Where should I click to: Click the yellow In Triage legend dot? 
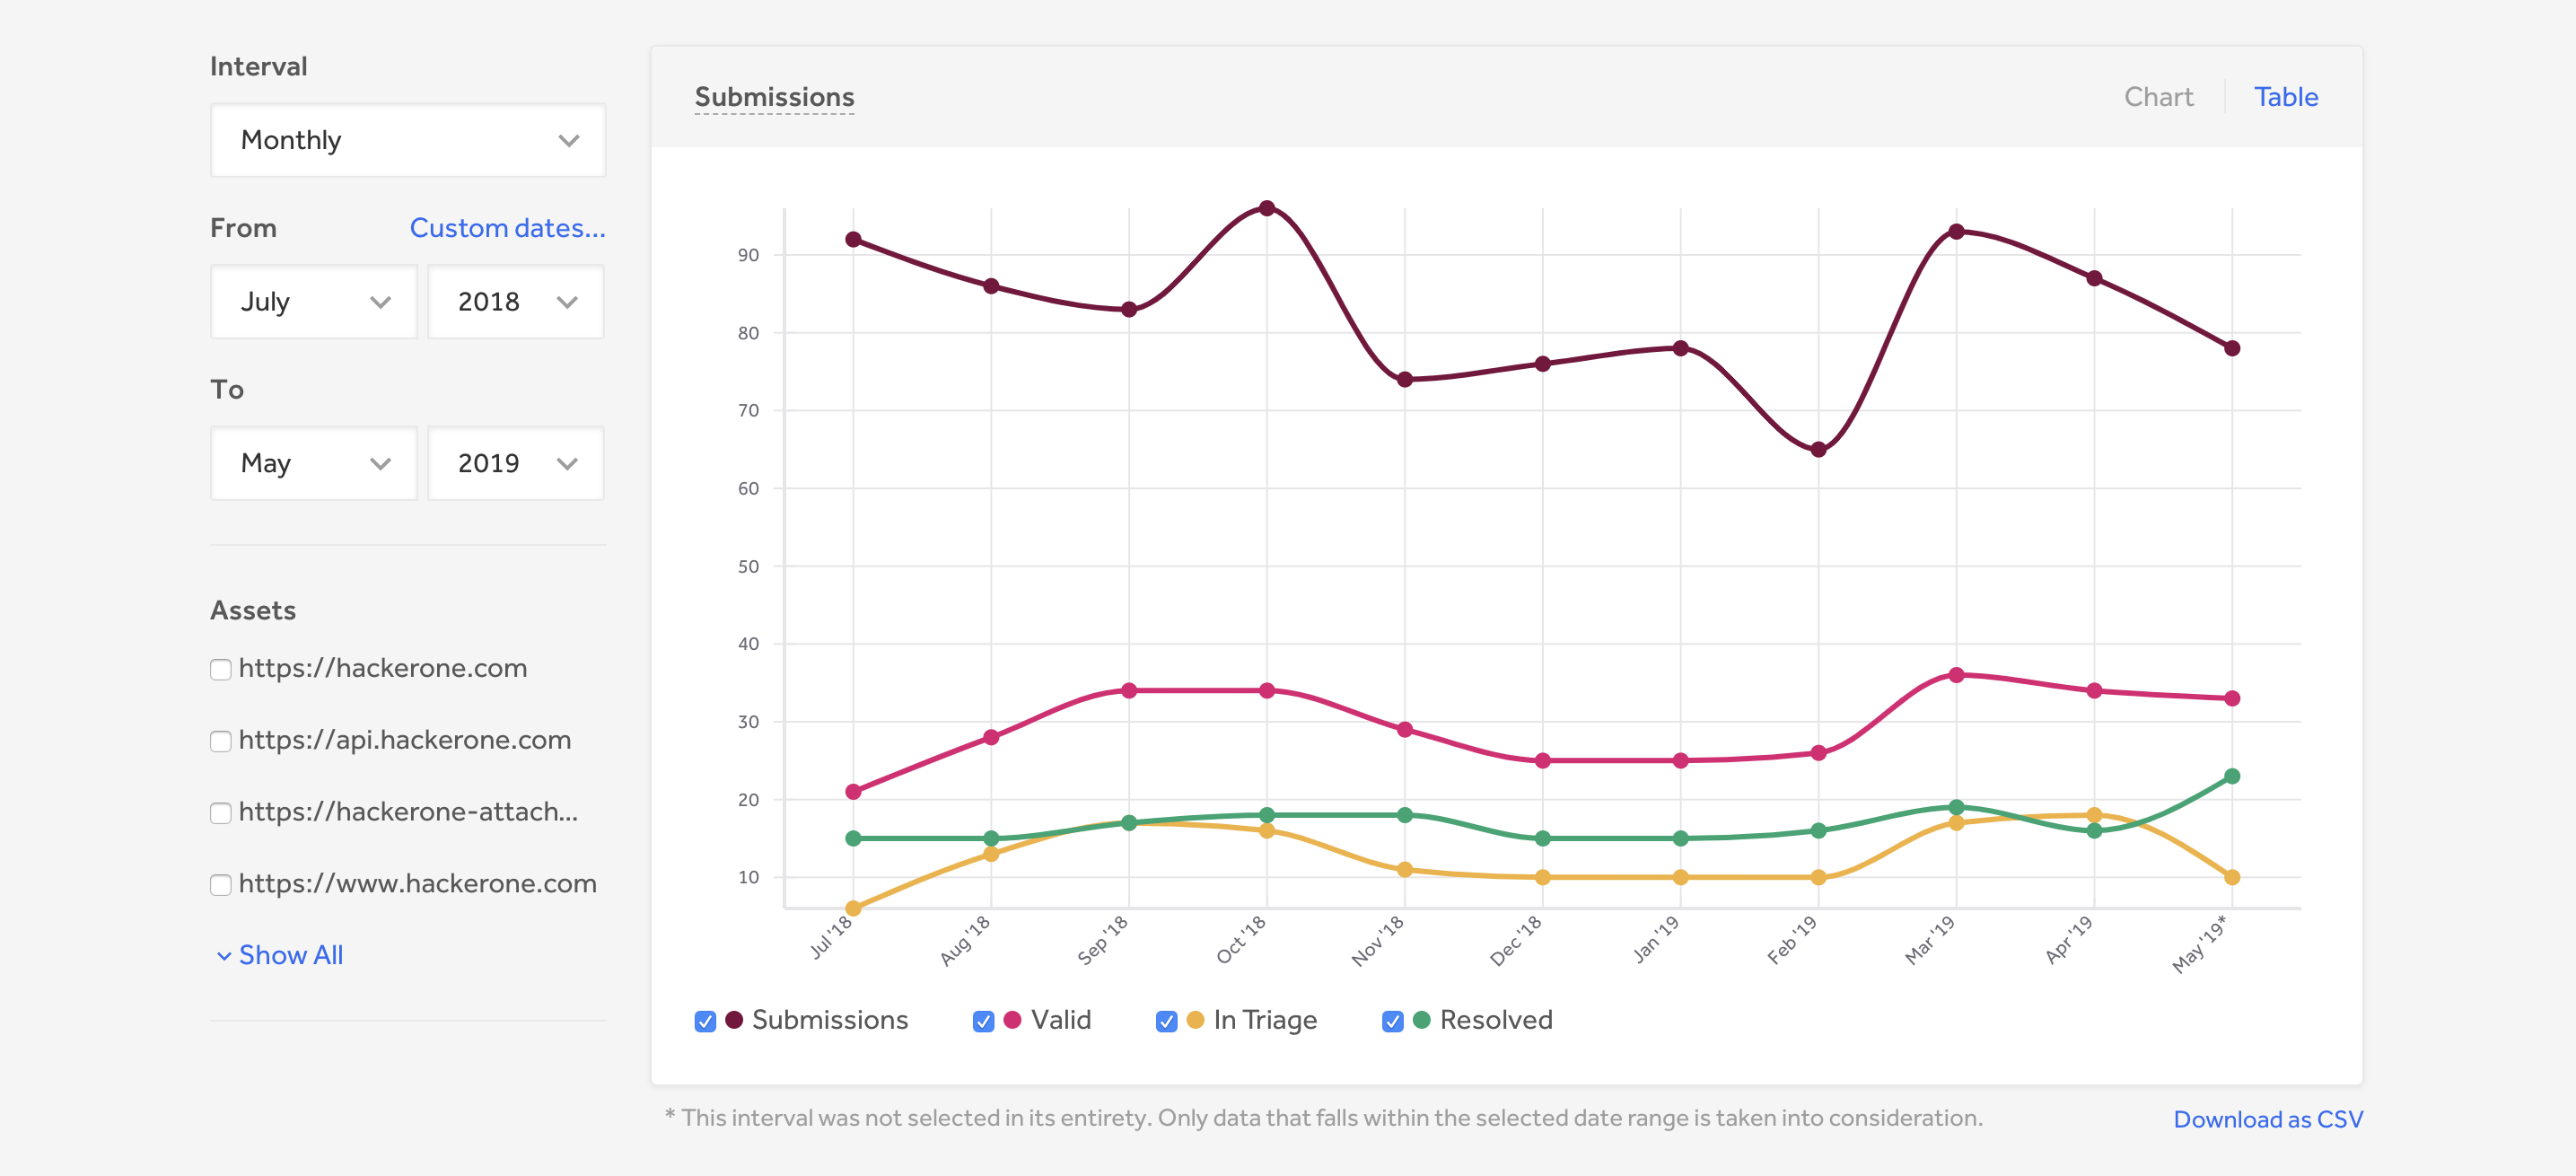point(1195,1020)
